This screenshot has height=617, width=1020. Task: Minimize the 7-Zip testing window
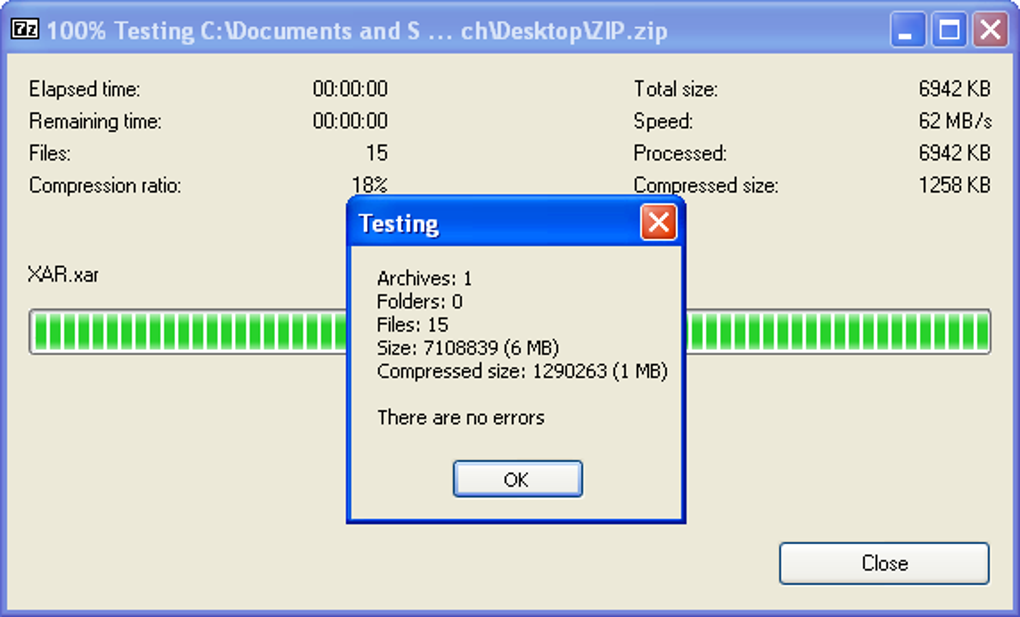(907, 30)
